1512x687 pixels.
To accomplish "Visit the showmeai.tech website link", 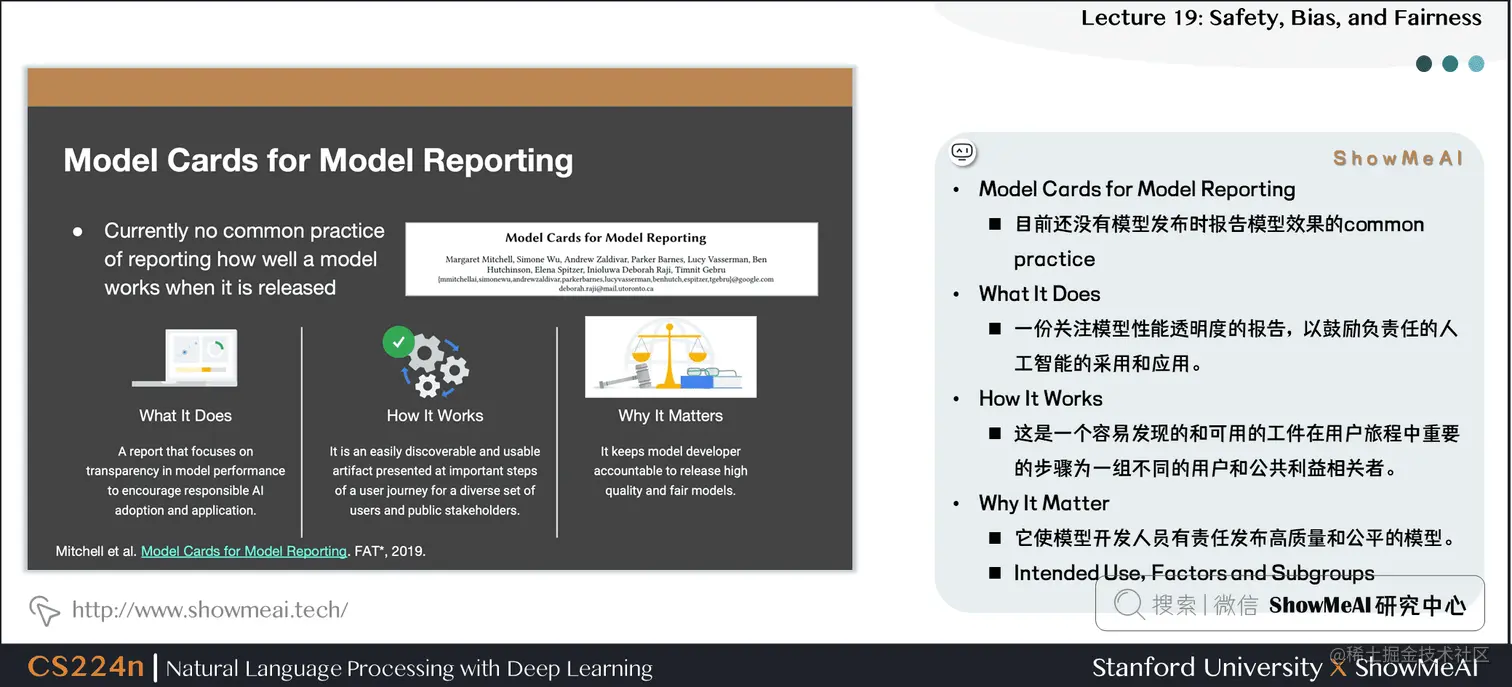I will [x=209, y=609].
